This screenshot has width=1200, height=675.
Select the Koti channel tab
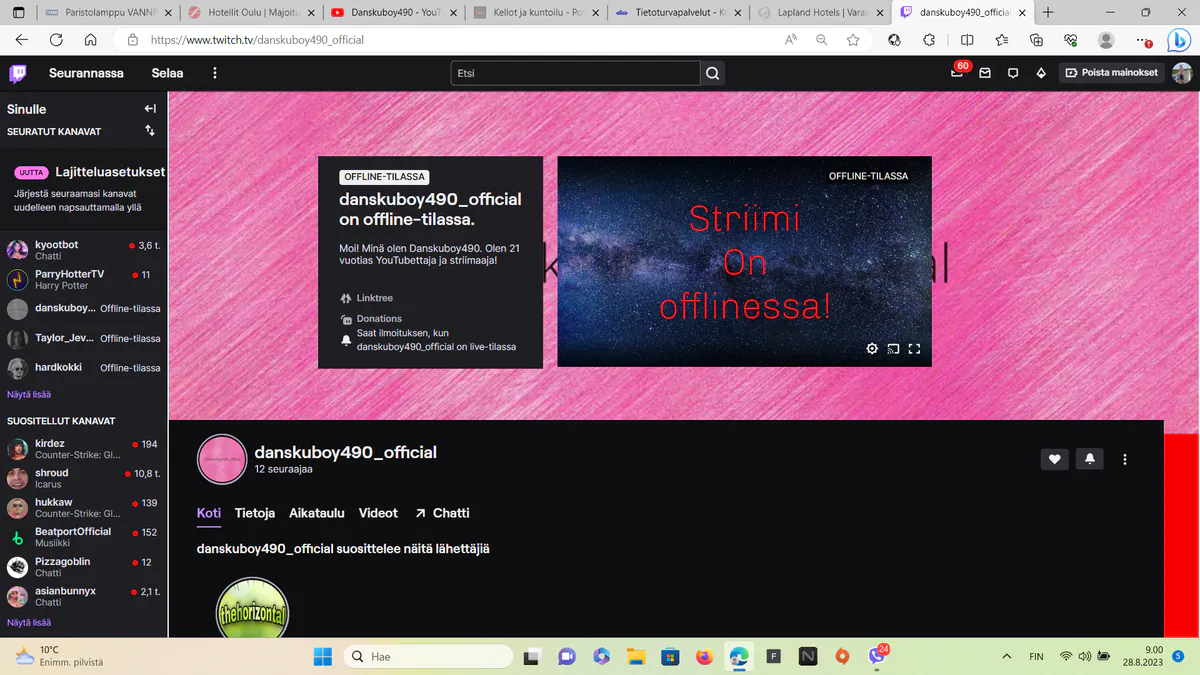point(209,513)
